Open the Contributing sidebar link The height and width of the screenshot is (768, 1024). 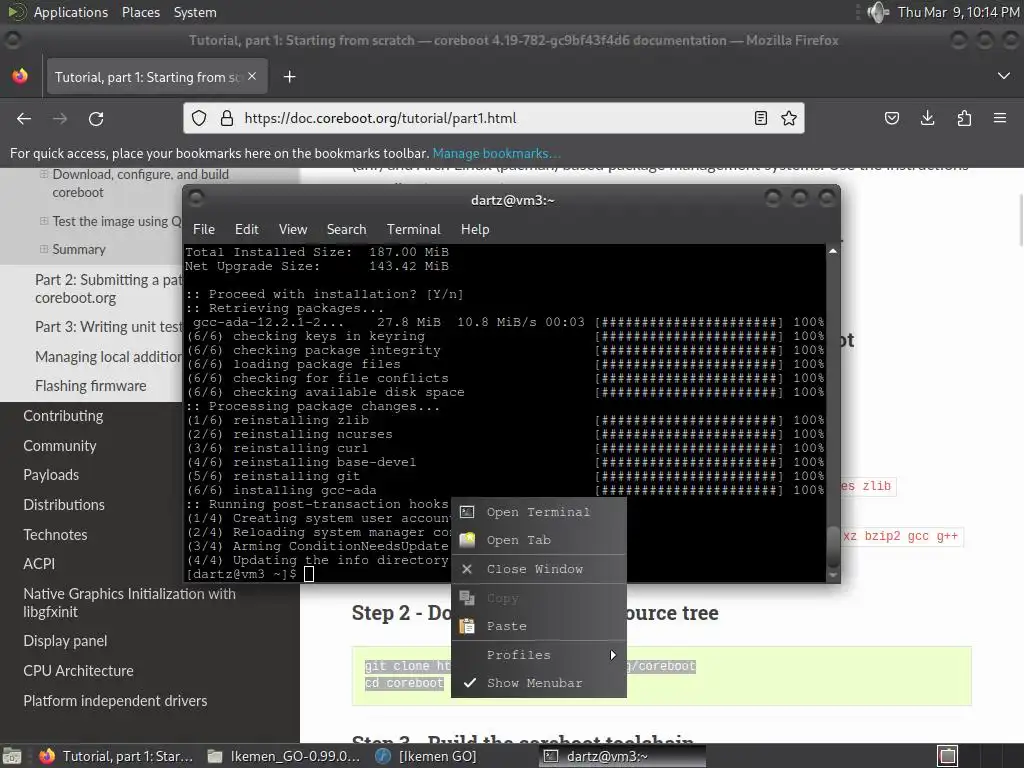point(63,416)
